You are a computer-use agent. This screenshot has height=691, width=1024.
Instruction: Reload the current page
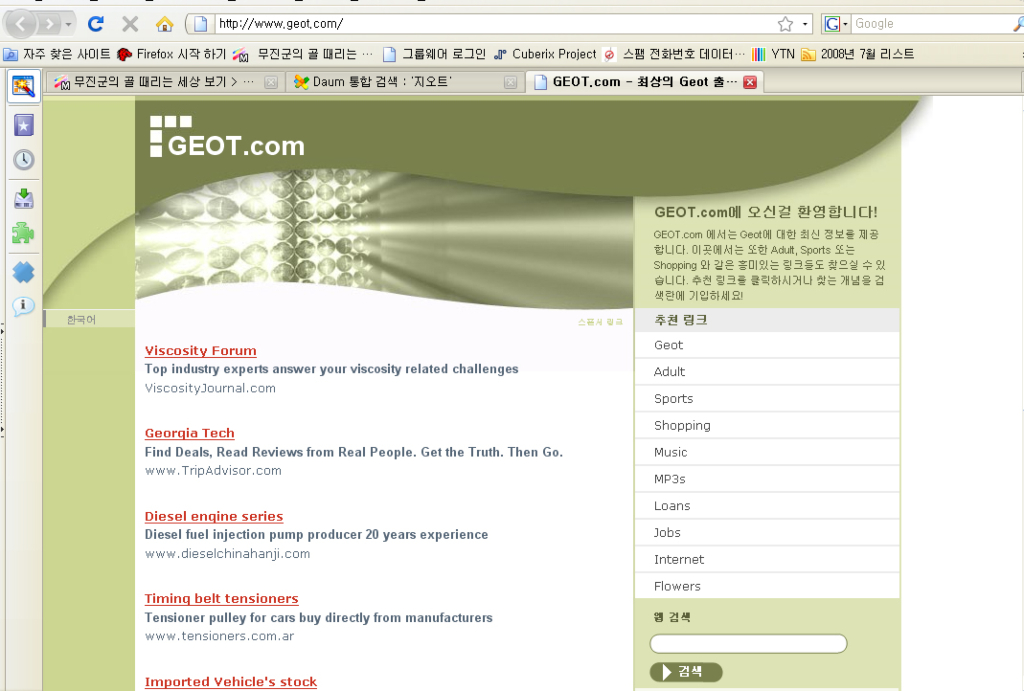[x=96, y=24]
